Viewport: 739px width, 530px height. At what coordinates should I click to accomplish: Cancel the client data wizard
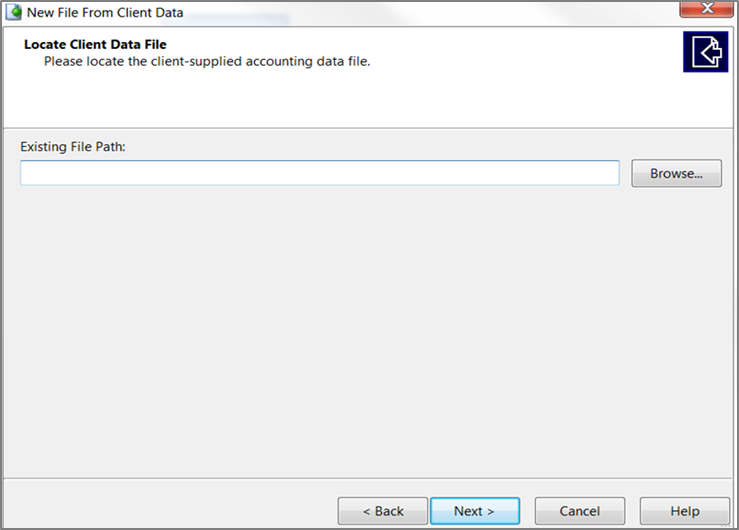pos(580,511)
